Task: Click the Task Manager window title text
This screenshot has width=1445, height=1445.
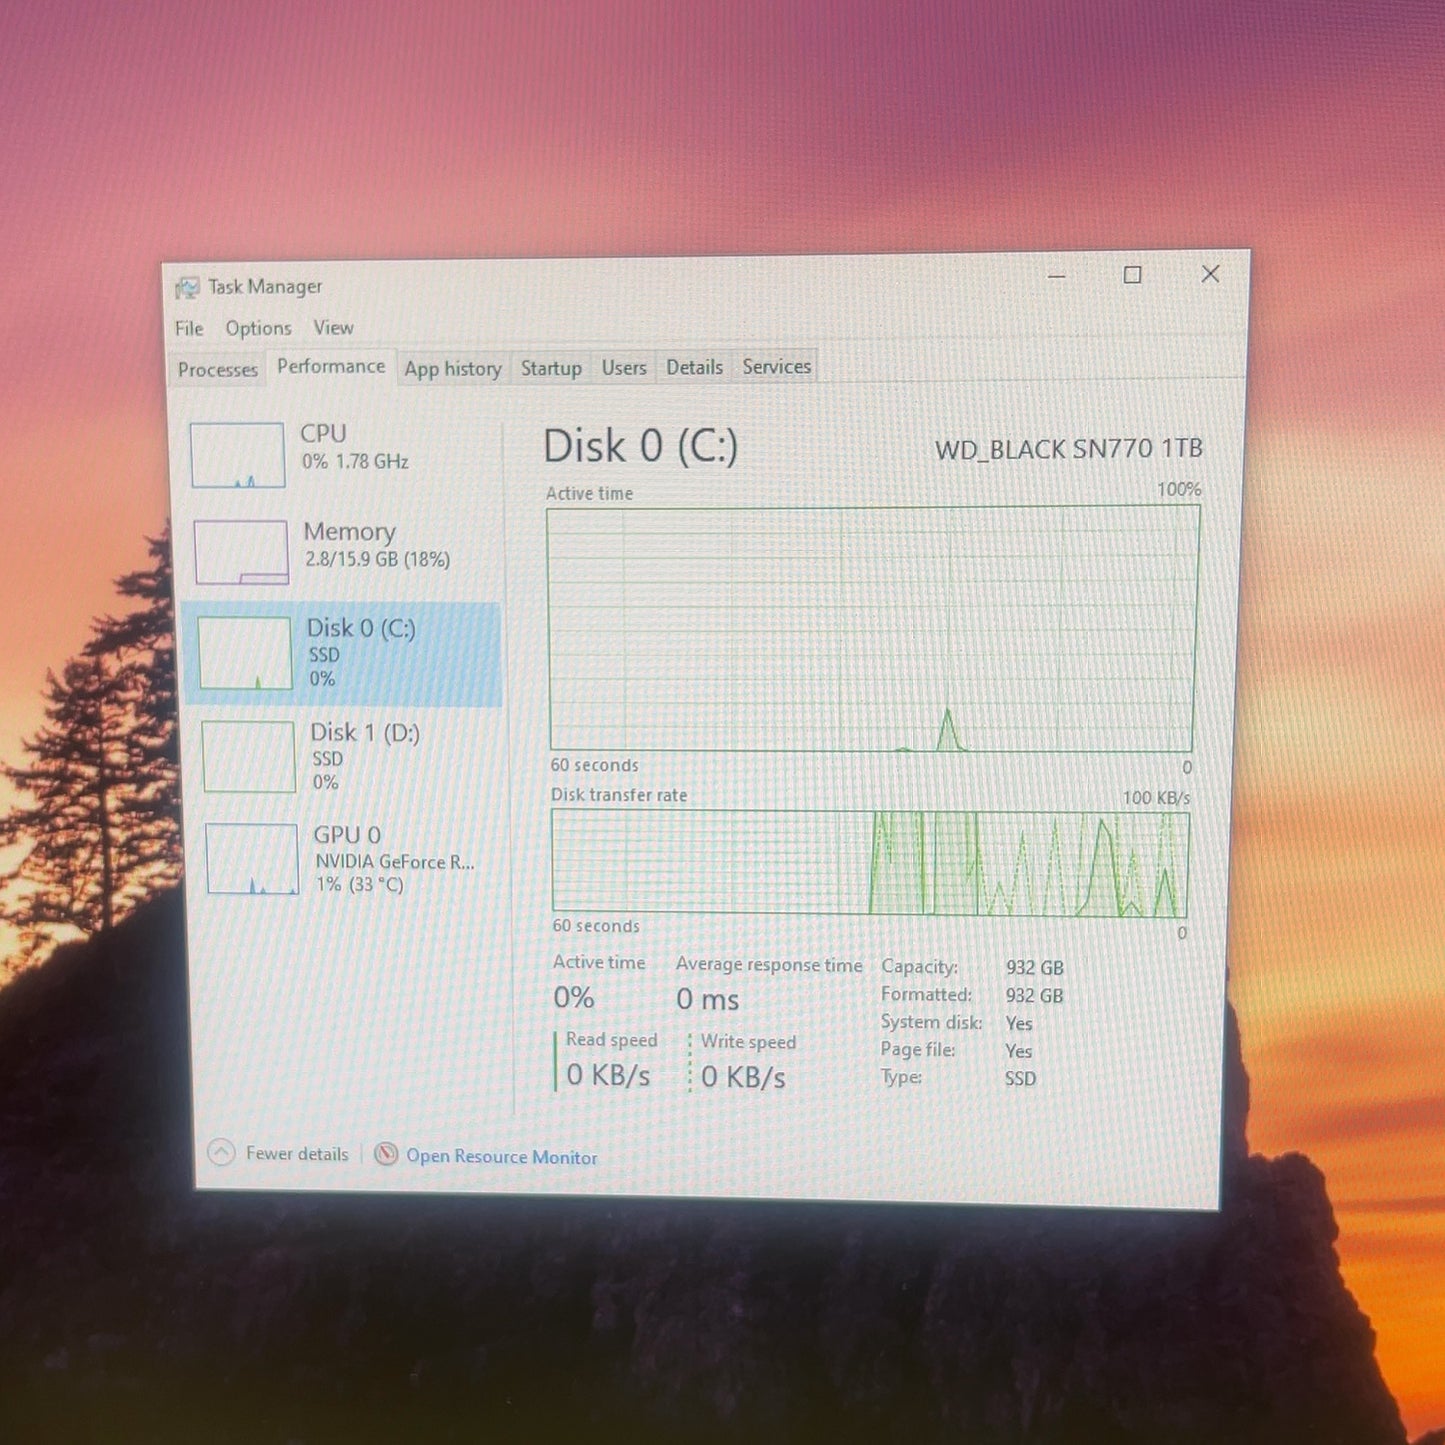Action: 265,287
